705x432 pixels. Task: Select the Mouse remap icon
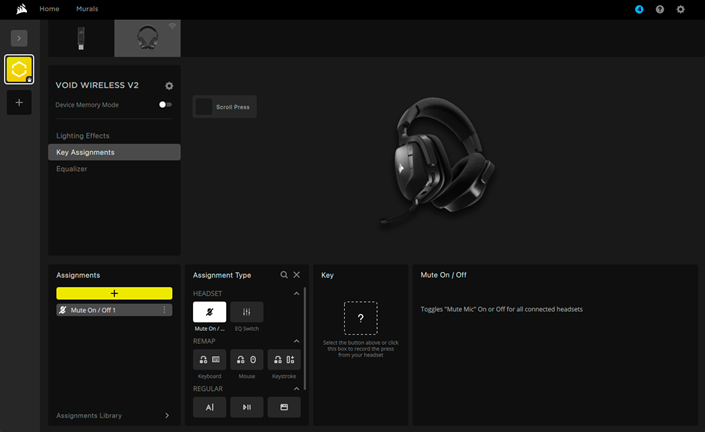[x=247, y=359]
